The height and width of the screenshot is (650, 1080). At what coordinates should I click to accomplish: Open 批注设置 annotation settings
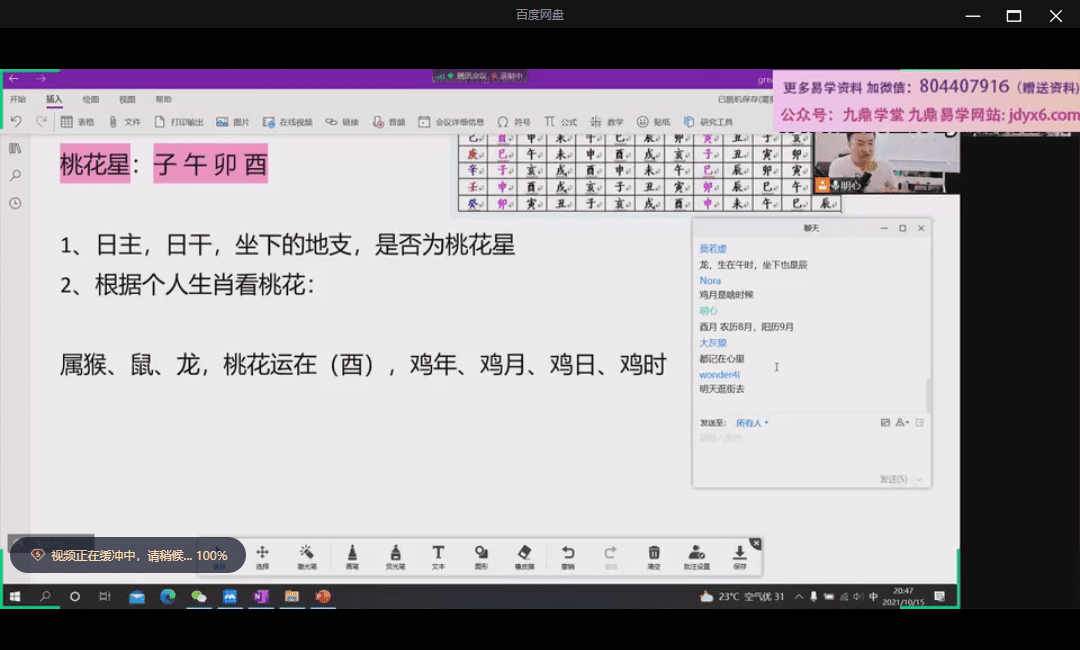tap(697, 556)
